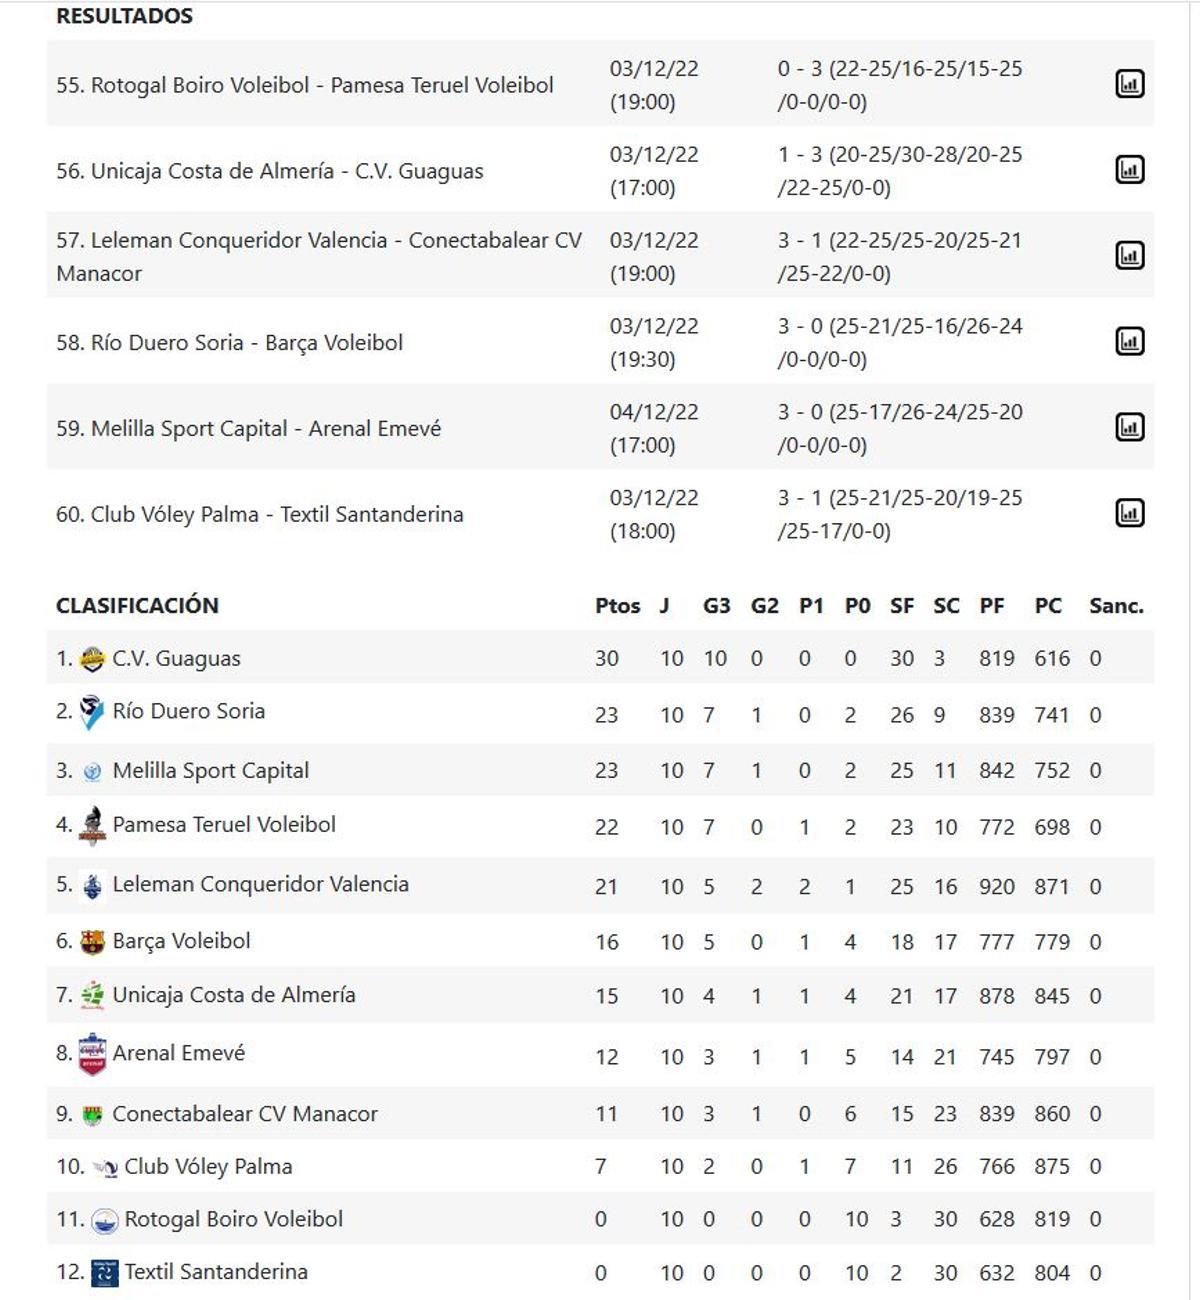The width and height of the screenshot is (1200, 1300).
Task: Select the Río Duero Soria club logo
Action: [x=91, y=711]
